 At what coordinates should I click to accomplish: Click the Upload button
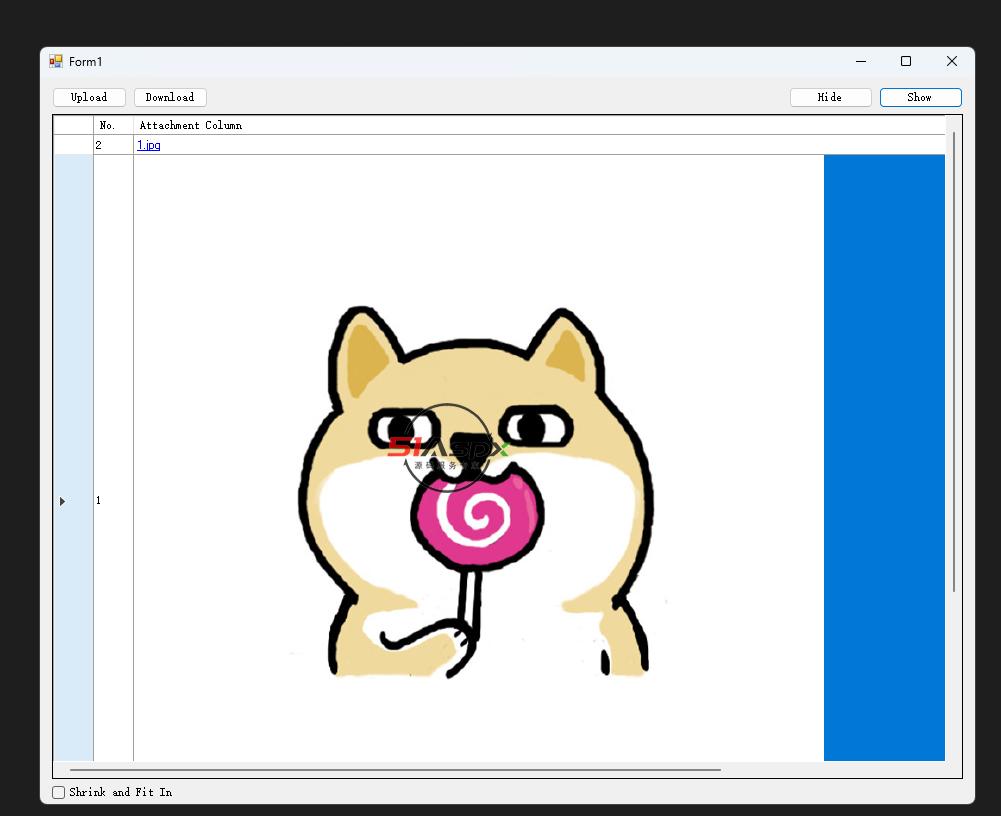[x=89, y=97]
